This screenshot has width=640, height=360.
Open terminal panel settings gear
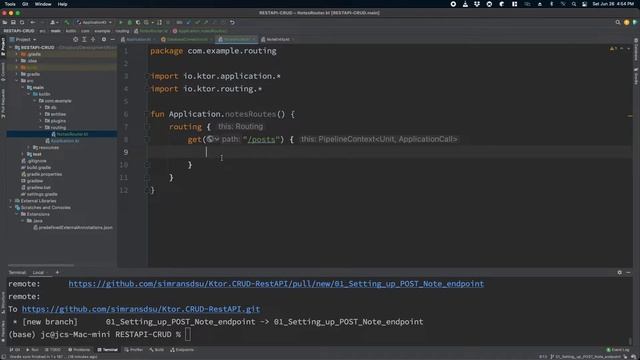pyautogui.click(x=620, y=272)
